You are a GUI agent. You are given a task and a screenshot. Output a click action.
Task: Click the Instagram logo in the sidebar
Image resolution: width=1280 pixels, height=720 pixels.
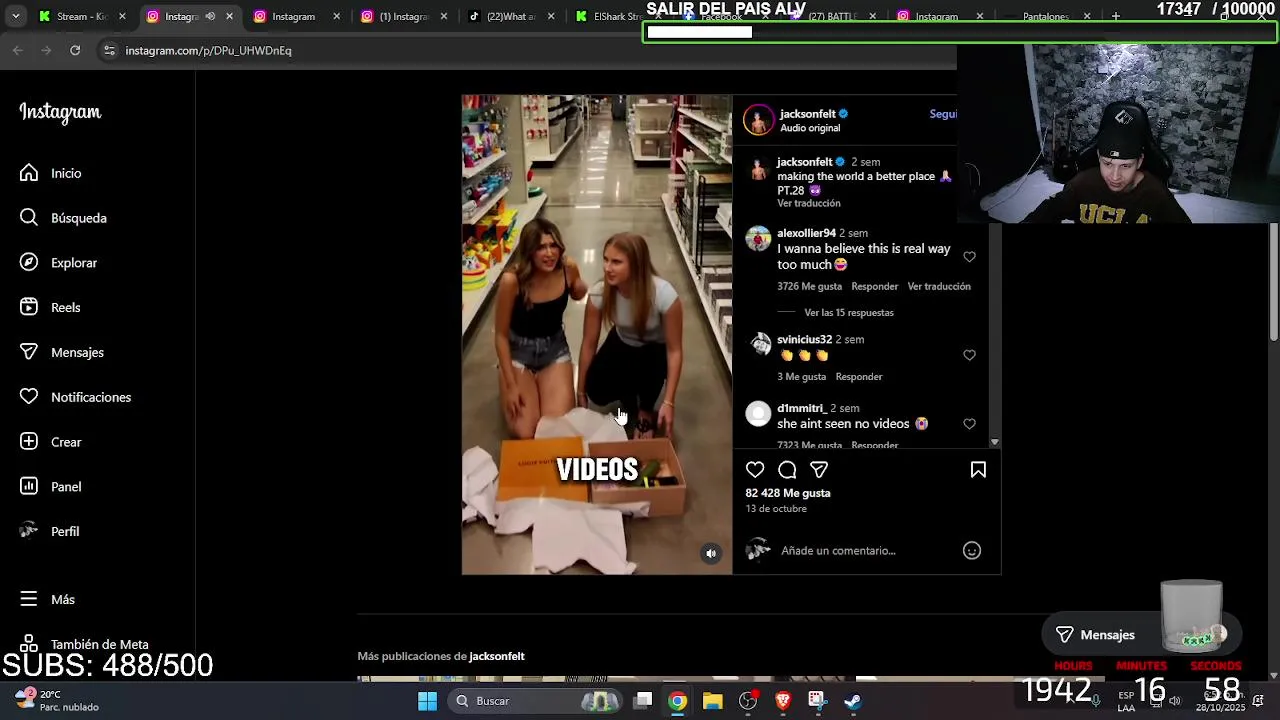(60, 112)
